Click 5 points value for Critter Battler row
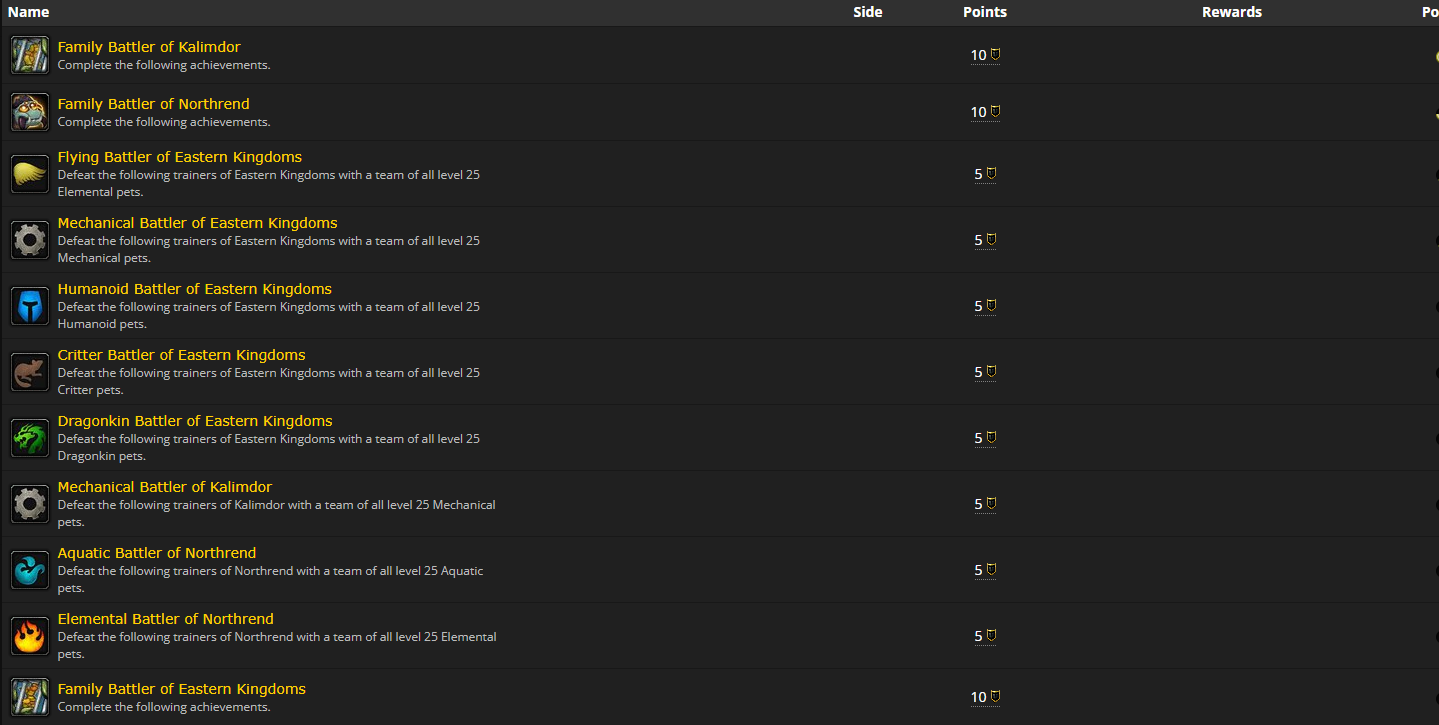This screenshot has height=725, width=1439. [985, 372]
